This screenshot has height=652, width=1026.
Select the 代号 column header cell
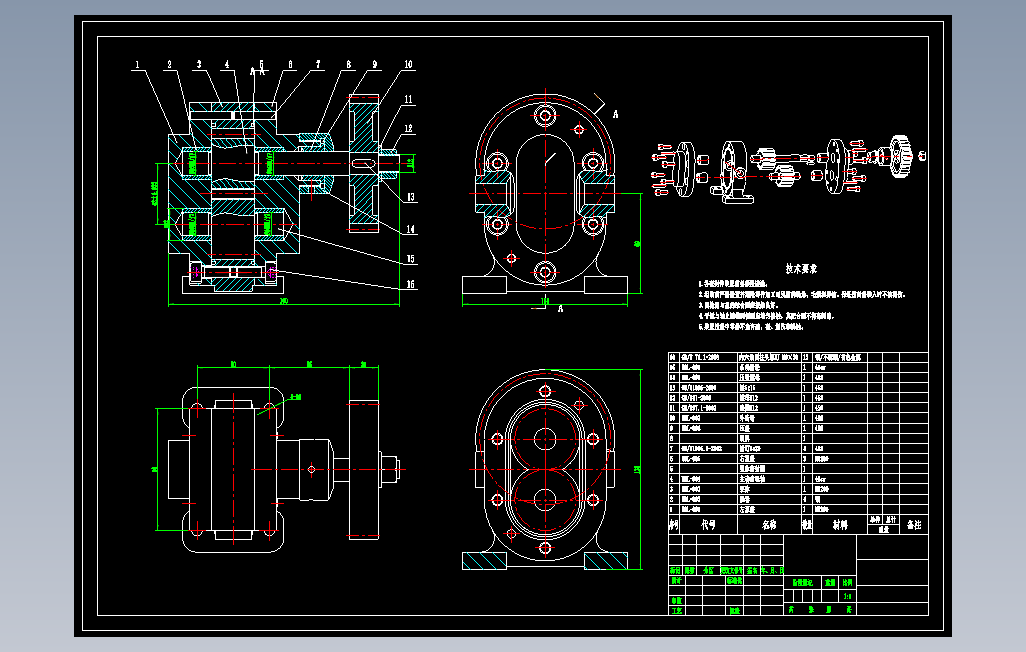(709, 524)
